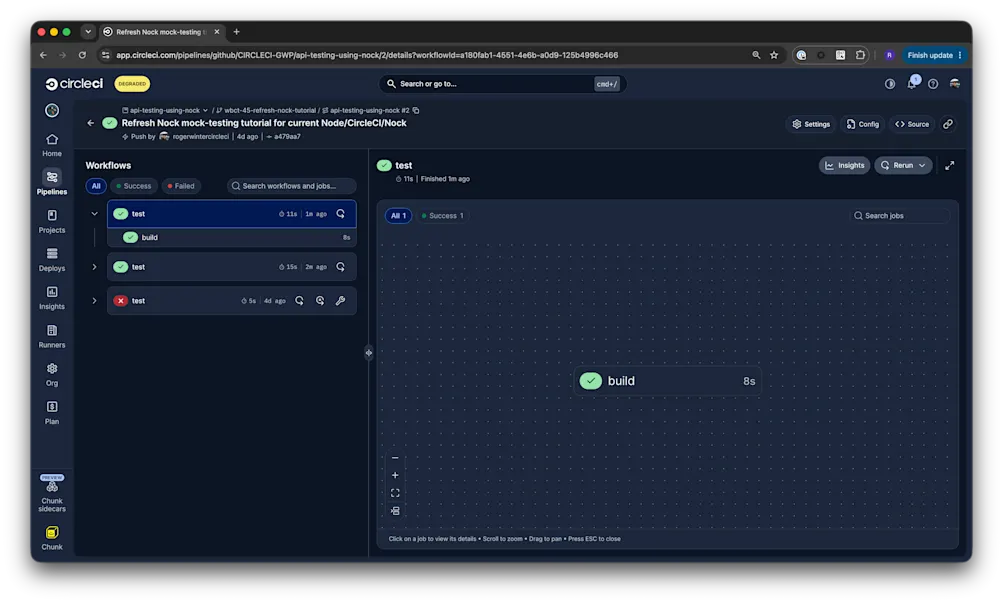Select the All 1 jobs filter

coord(399,215)
